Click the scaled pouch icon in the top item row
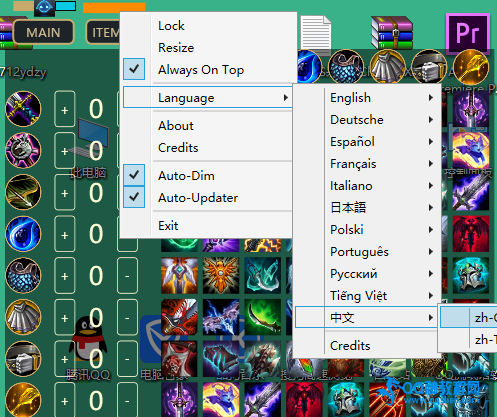The image size is (497, 417). click(x=346, y=67)
